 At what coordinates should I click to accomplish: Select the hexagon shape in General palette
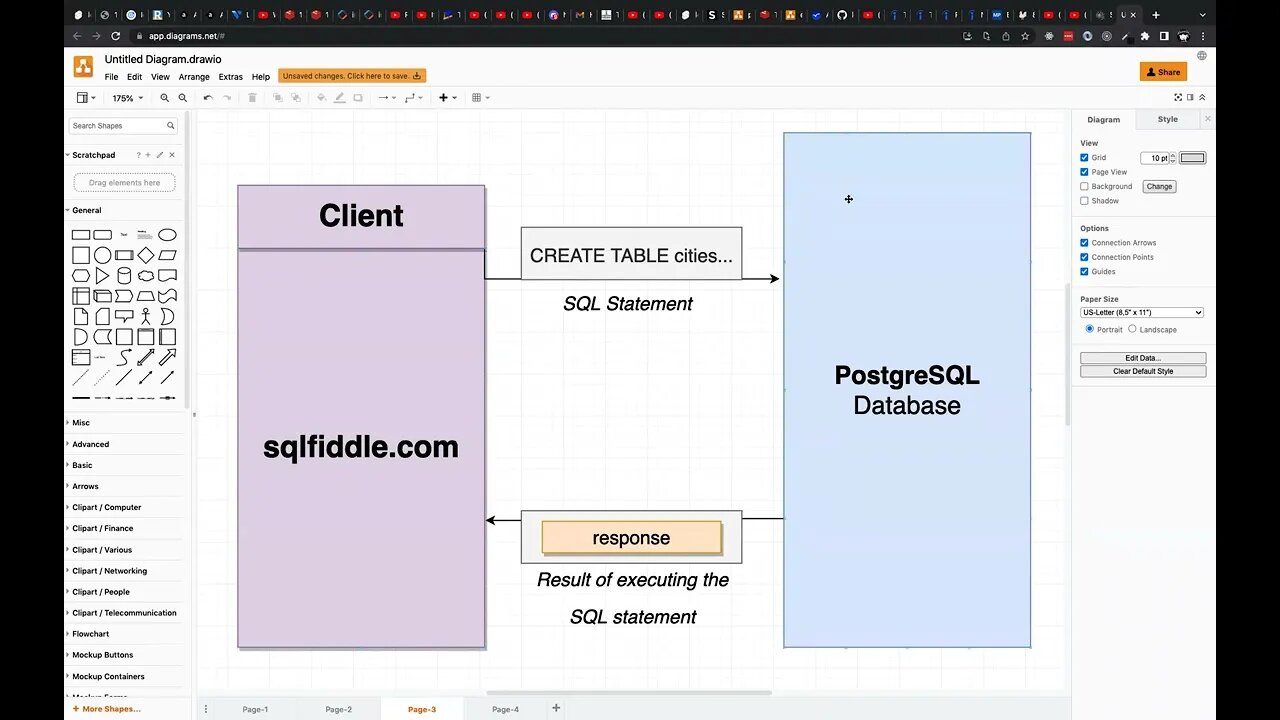81,276
